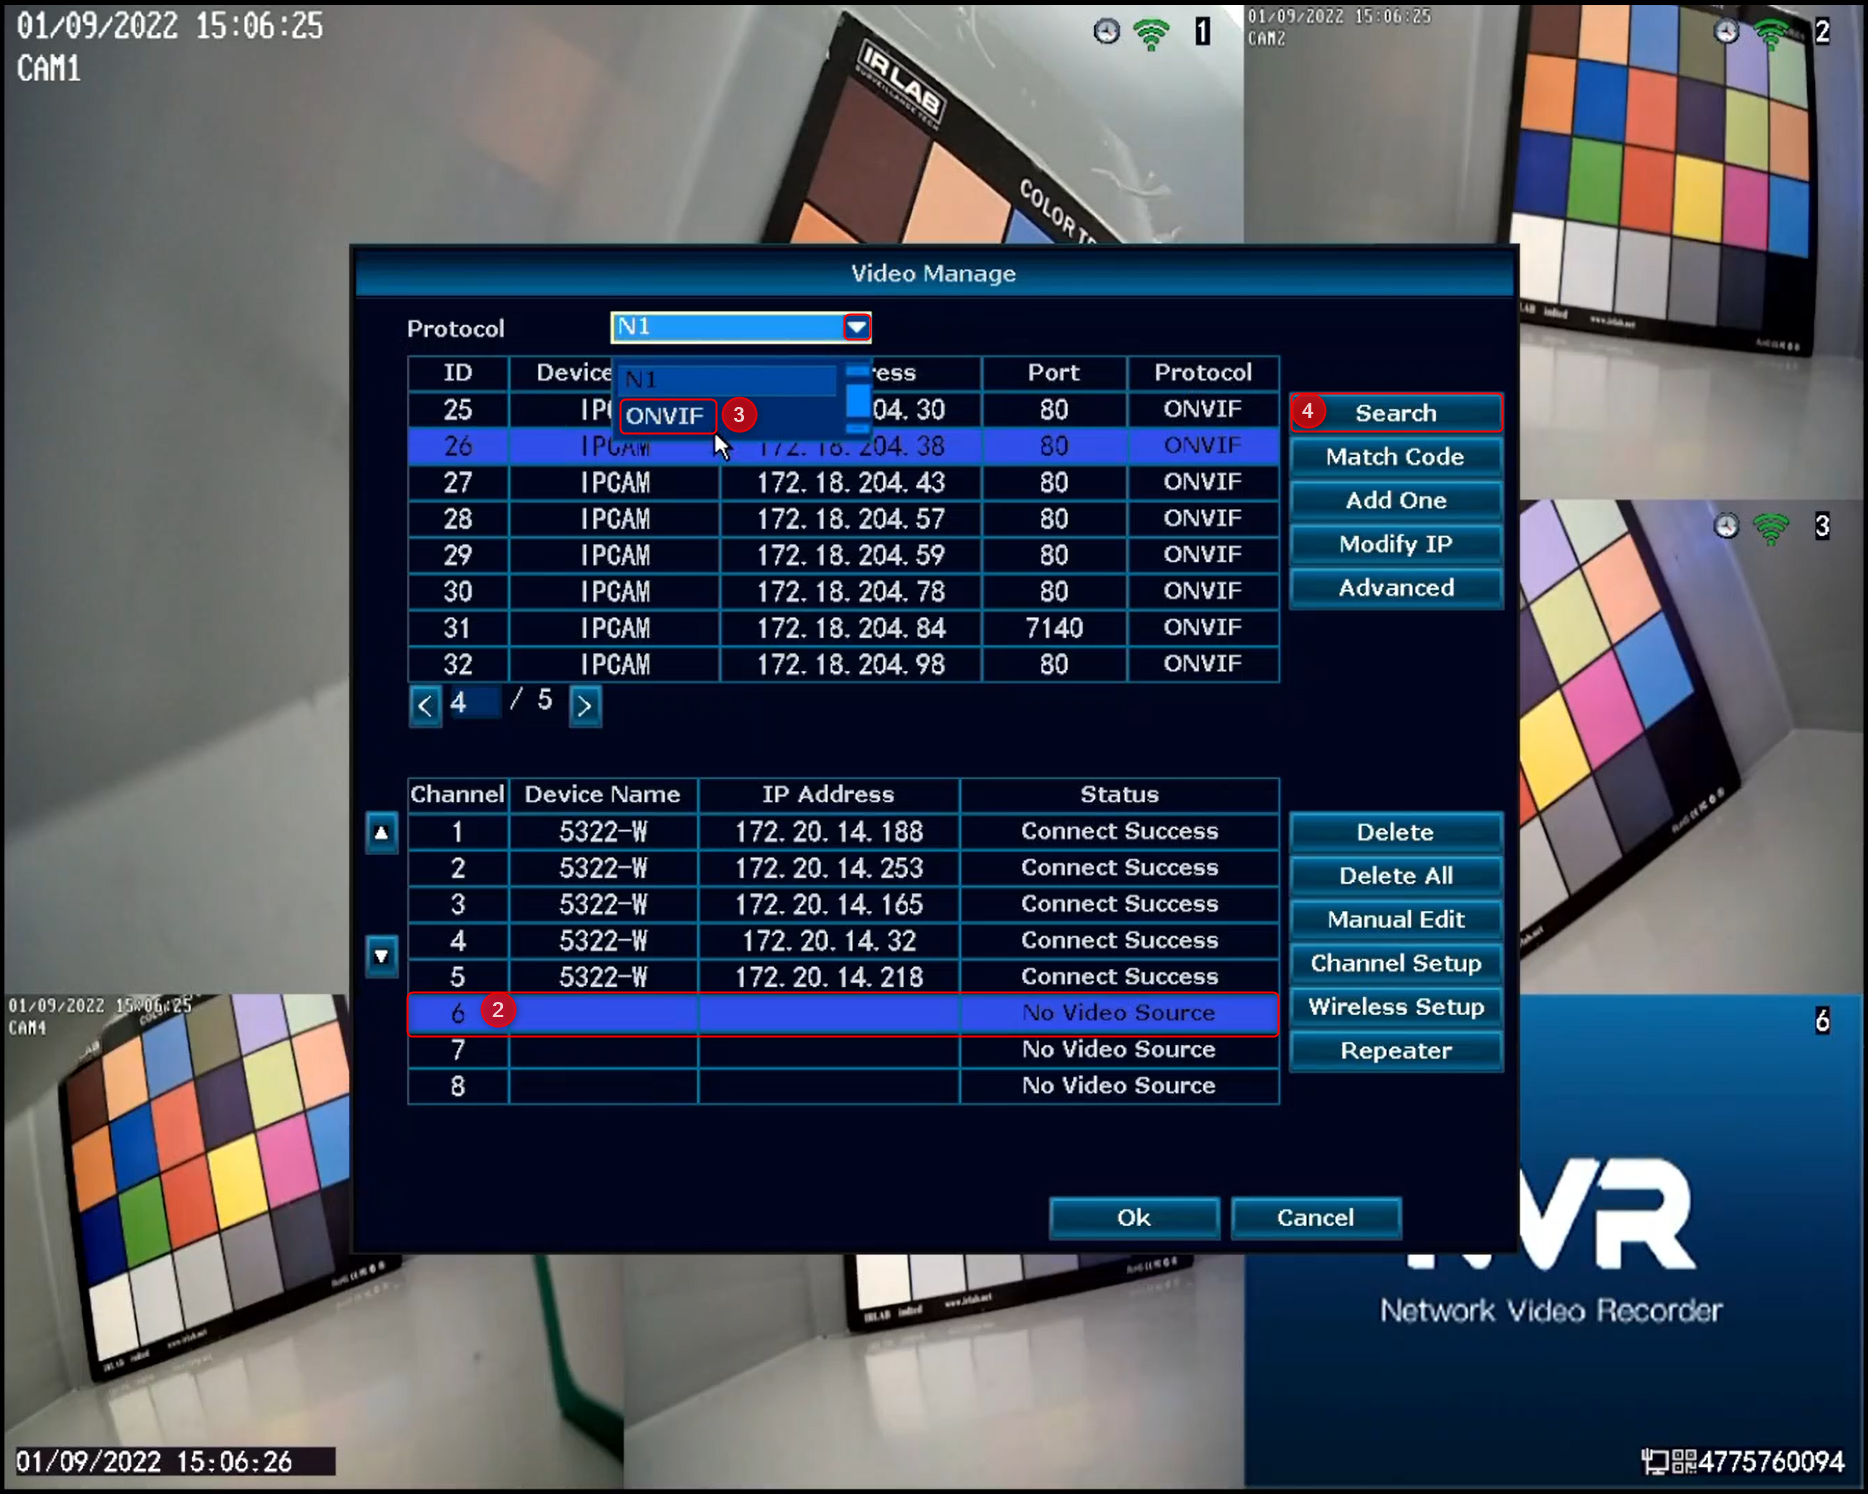Click the protocol list scrollbar
The height and width of the screenshot is (1494, 1868).
858,398
